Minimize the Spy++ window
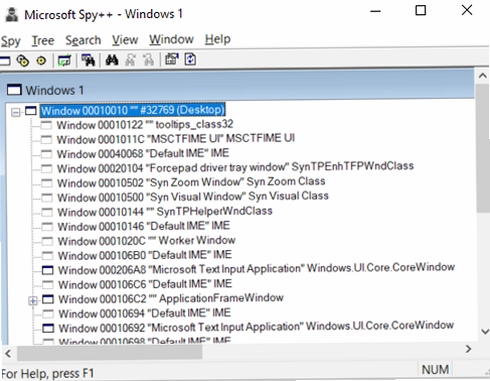Image resolution: width=490 pixels, height=381 pixels. [x=375, y=11]
